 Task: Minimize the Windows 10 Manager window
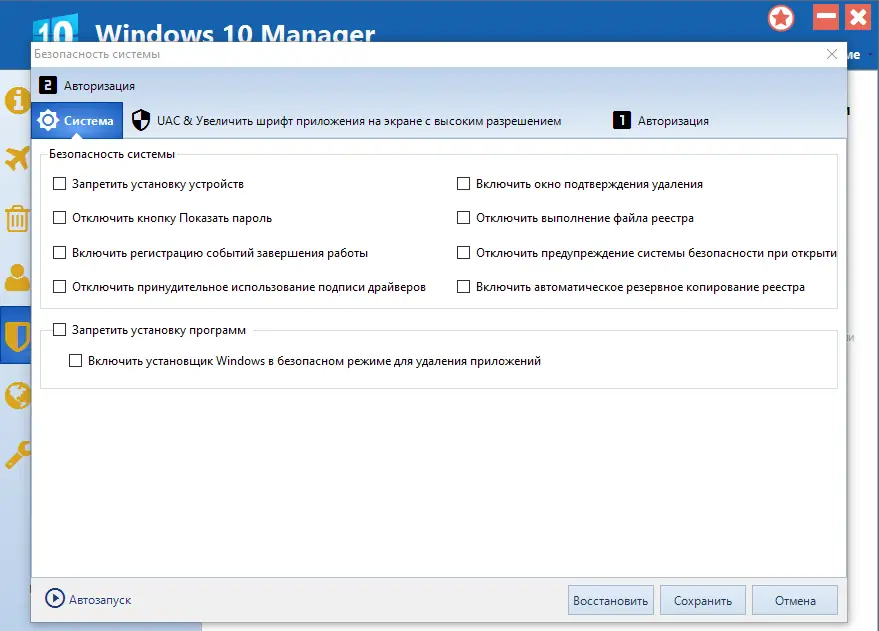[x=825, y=17]
